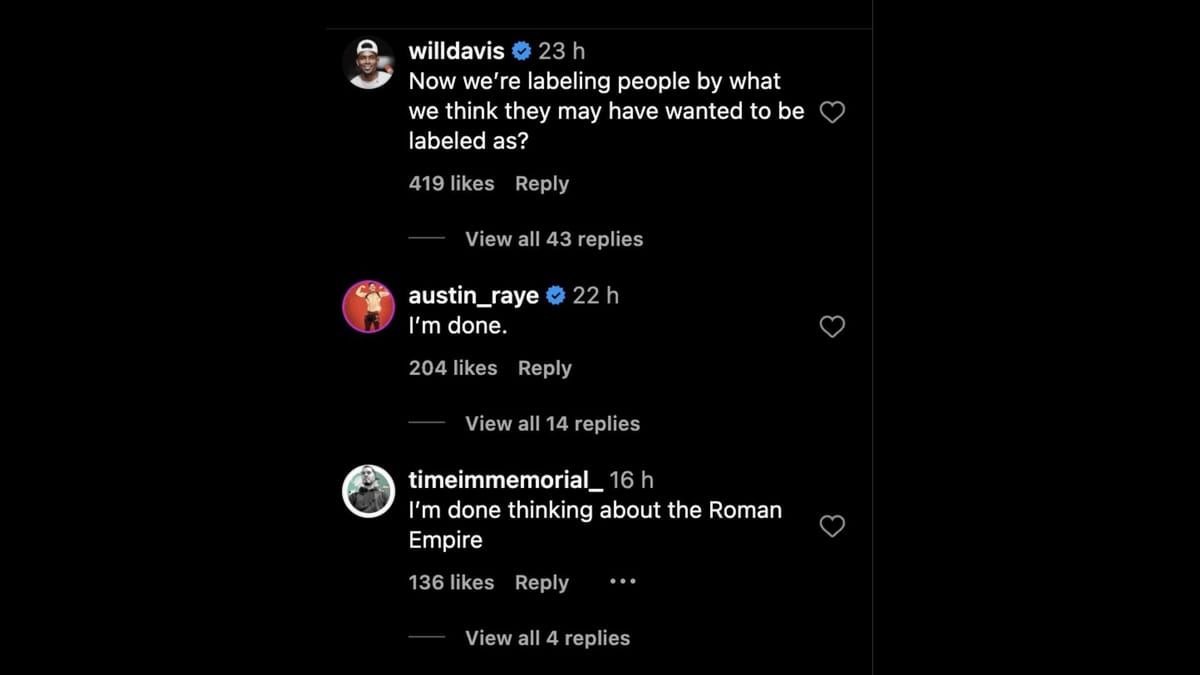The height and width of the screenshot is (675, 1200).
Task: View the 419 likes list
Action: (451, 184)
